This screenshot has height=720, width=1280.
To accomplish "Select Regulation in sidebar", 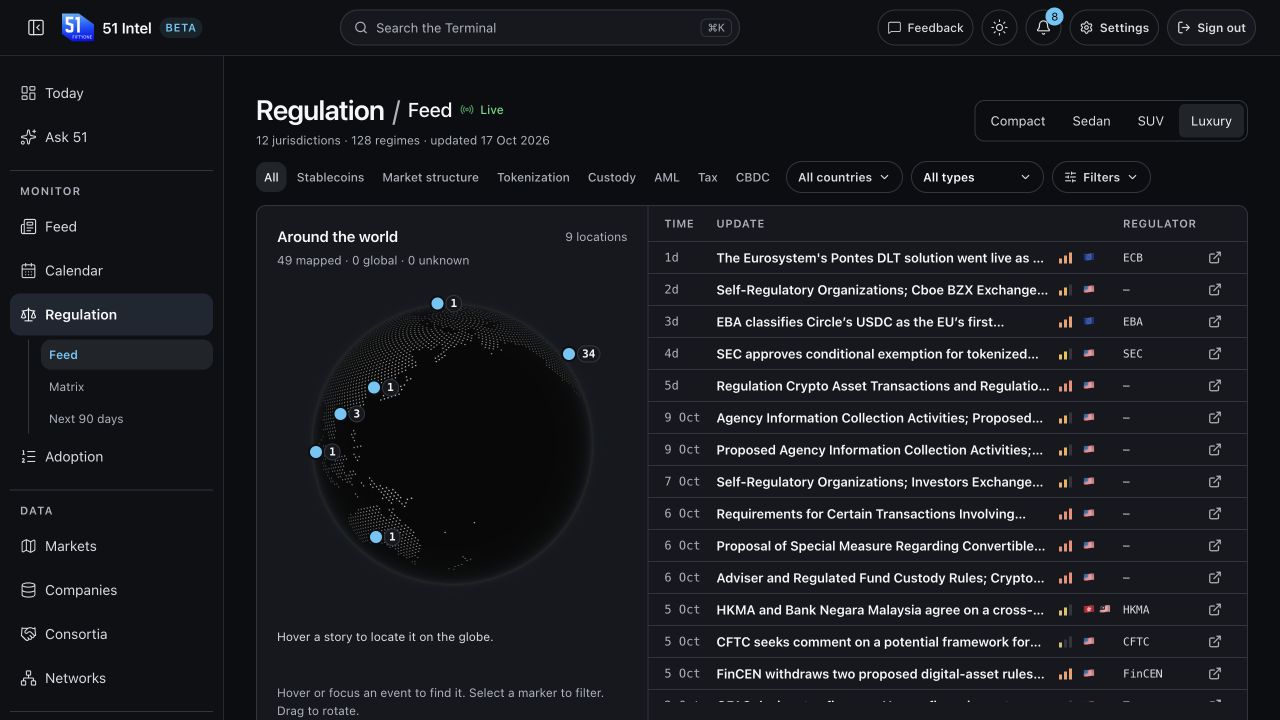I will 111,315.
